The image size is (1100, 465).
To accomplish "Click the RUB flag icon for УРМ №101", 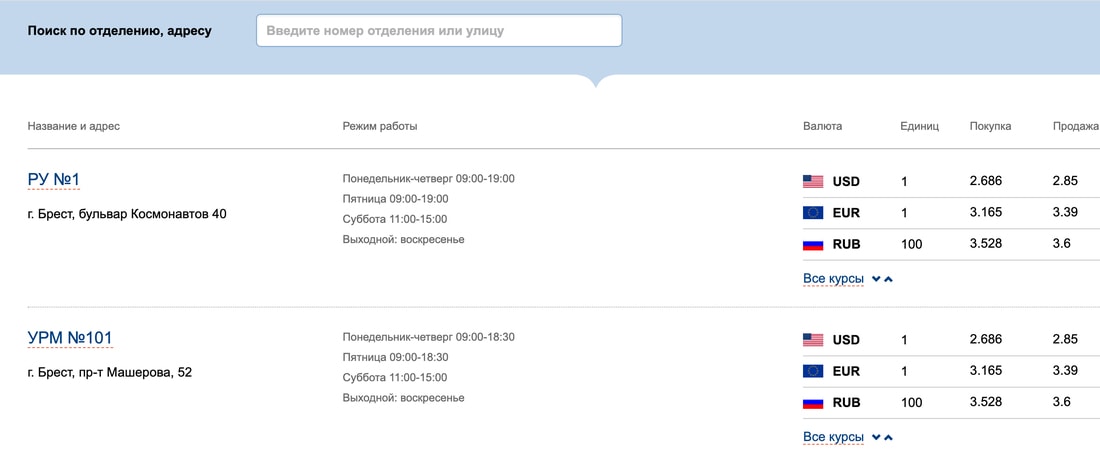I will [813, 402].
